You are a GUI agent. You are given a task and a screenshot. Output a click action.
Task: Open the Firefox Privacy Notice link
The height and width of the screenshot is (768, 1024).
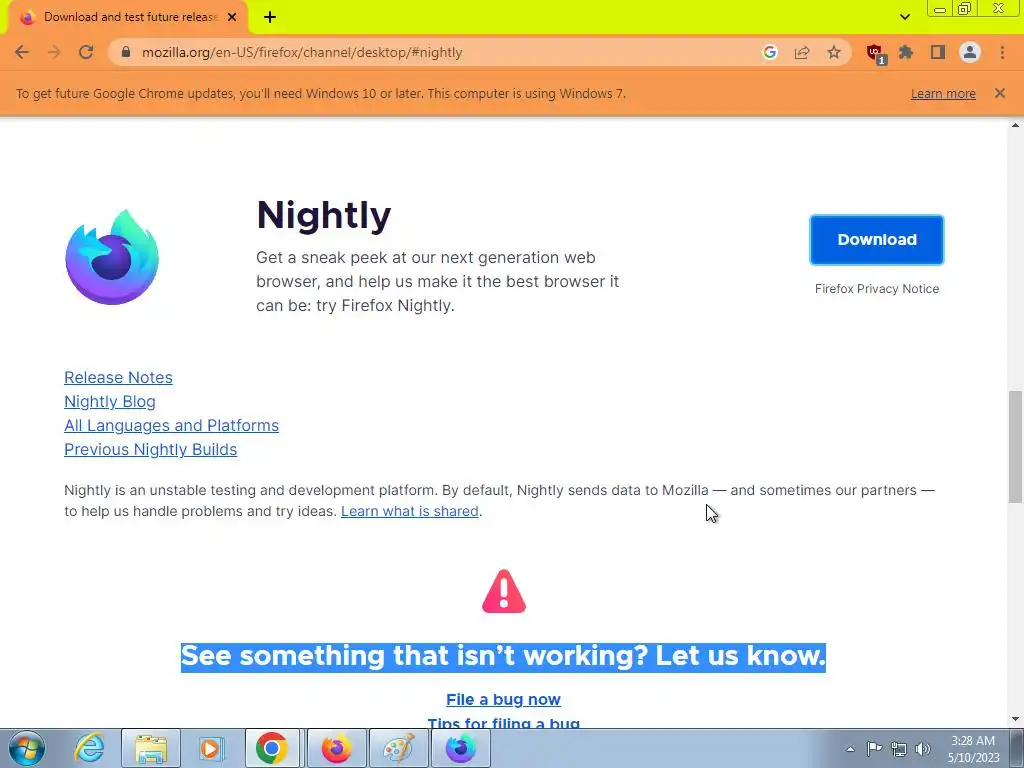pos(876,289)
